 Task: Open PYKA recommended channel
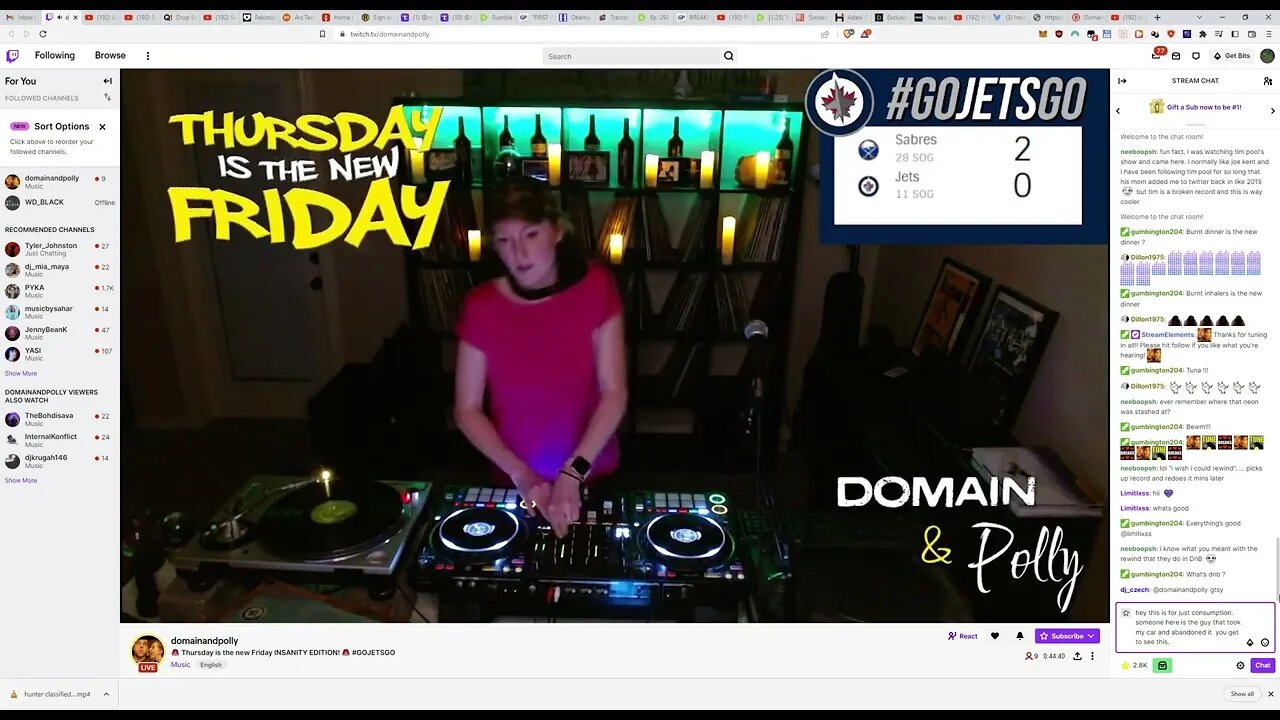click(x=60, y=291)
